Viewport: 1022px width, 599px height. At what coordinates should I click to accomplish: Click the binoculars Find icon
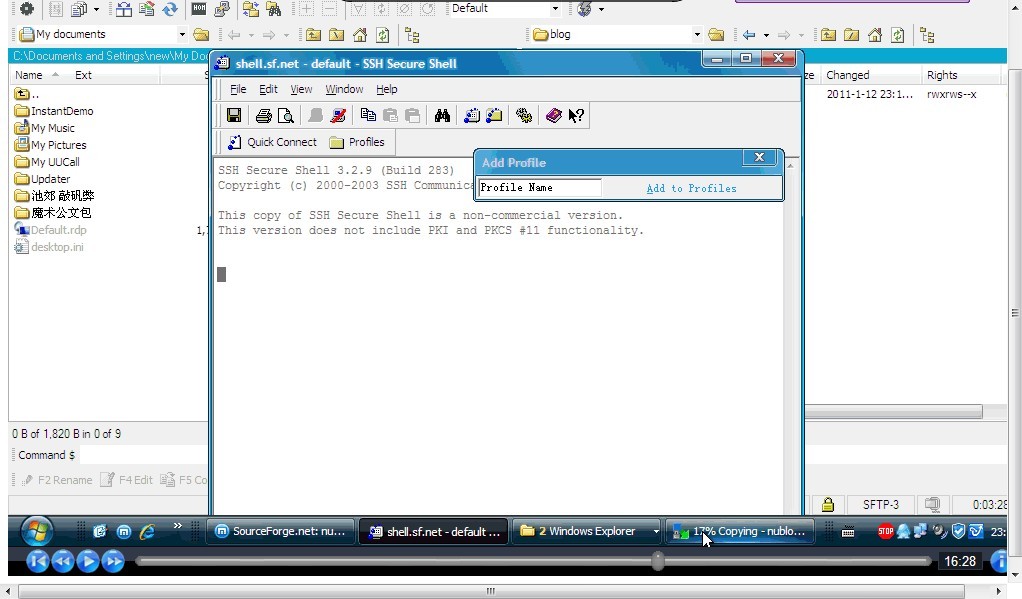(x=443, y=115)
